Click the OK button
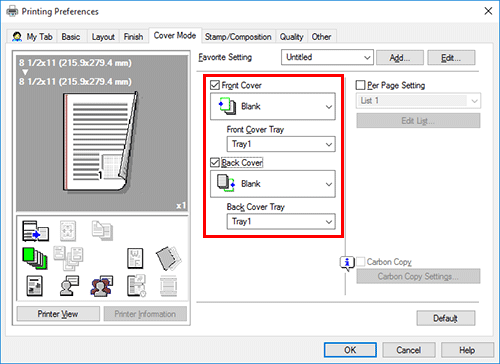500x364 pixels. [x=350, y=350]
